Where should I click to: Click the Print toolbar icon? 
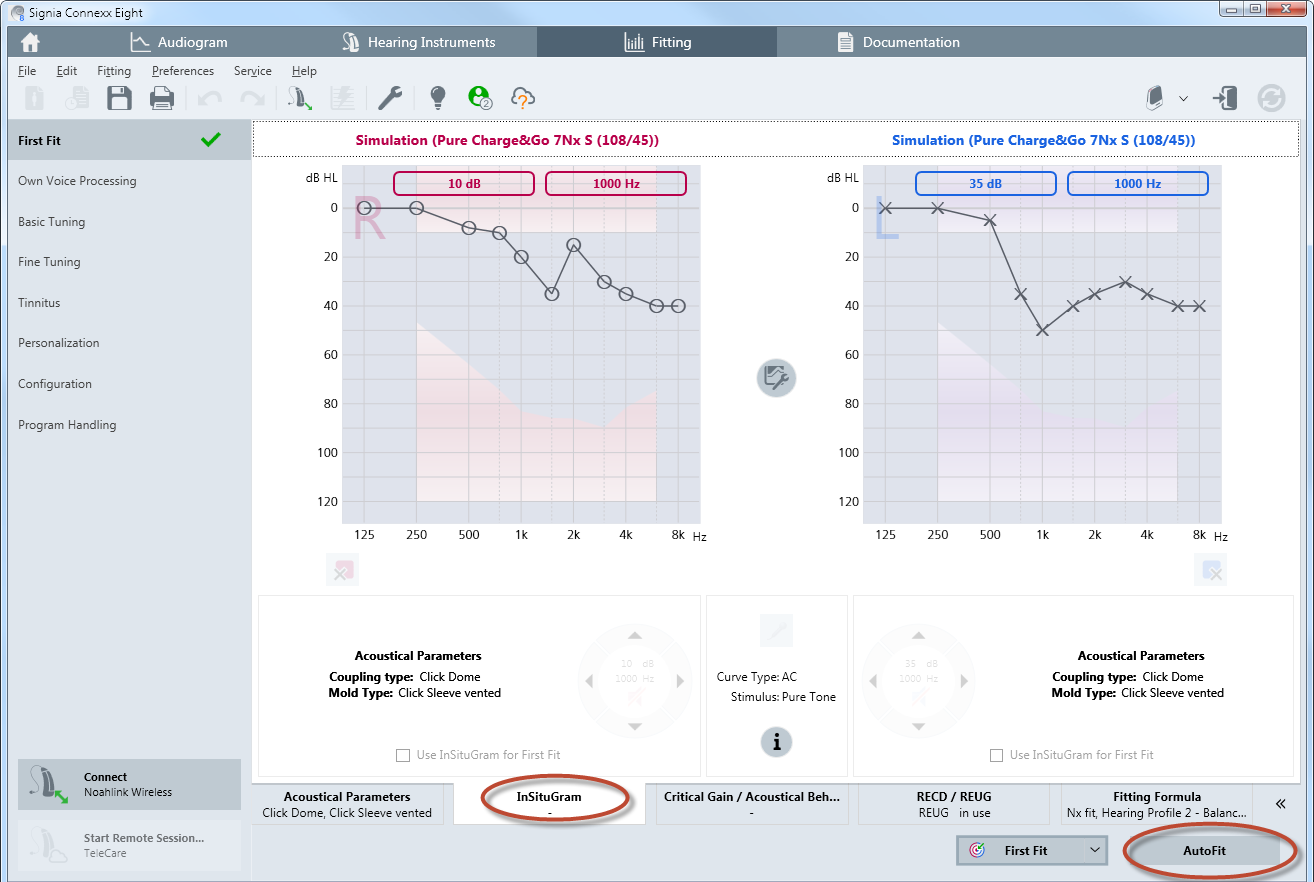[161, 98]
